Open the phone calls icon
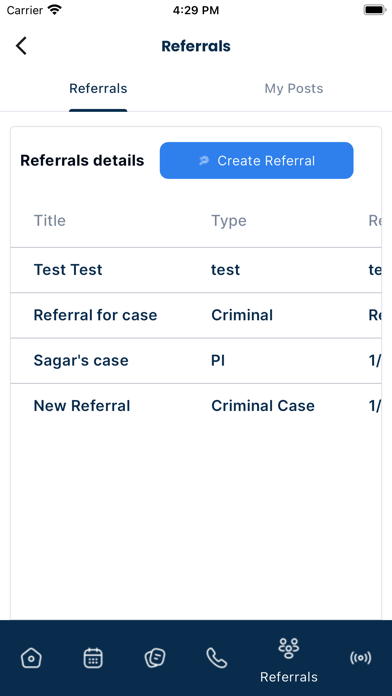Viewport: 392px width, 696px height. click(217, 658)
